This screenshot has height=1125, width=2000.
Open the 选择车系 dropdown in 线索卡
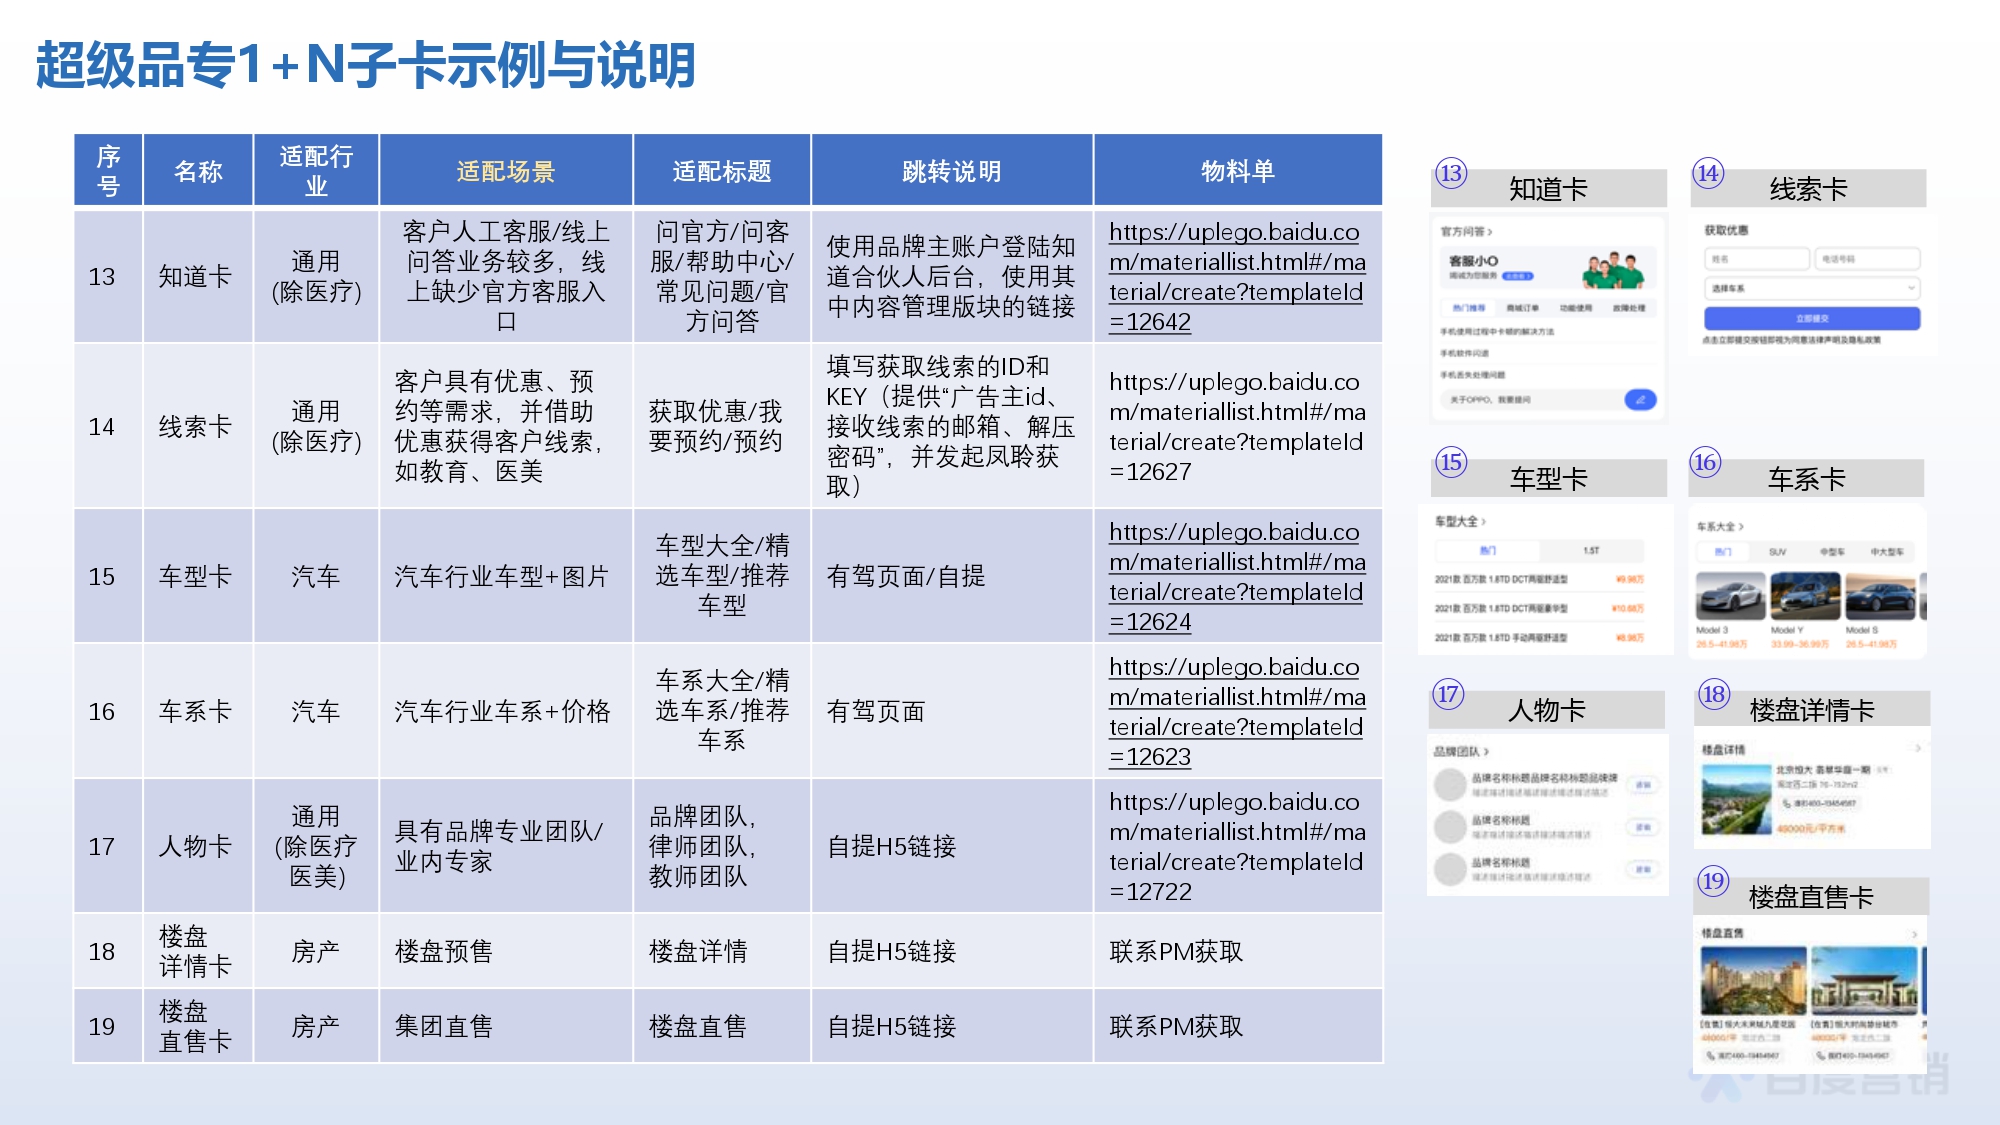pyautogui.click(x=1811, y=288)
